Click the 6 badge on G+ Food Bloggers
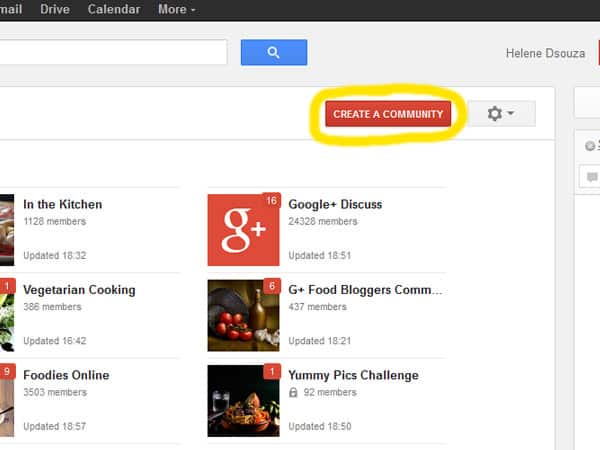The width and height of the screenshot is (600, 450). [x=272, y=286]
